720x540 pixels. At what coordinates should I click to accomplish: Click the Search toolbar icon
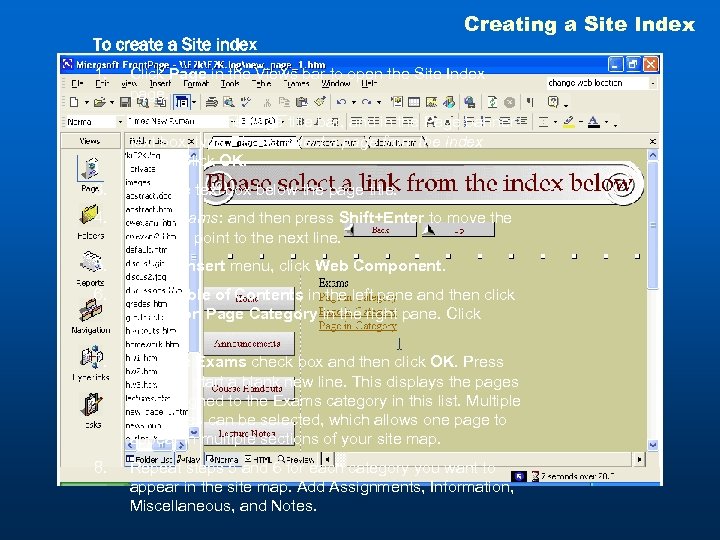(142, 102)
